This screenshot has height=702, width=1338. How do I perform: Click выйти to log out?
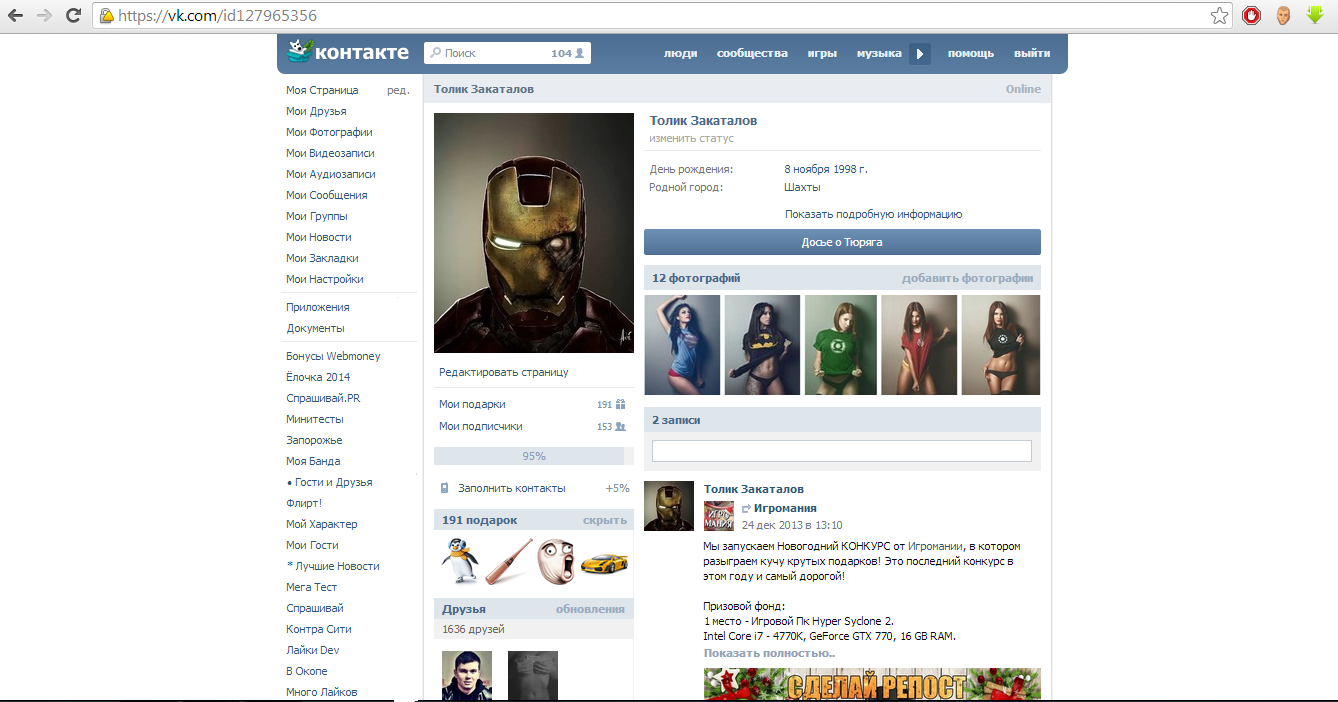tap(1032, 54)
